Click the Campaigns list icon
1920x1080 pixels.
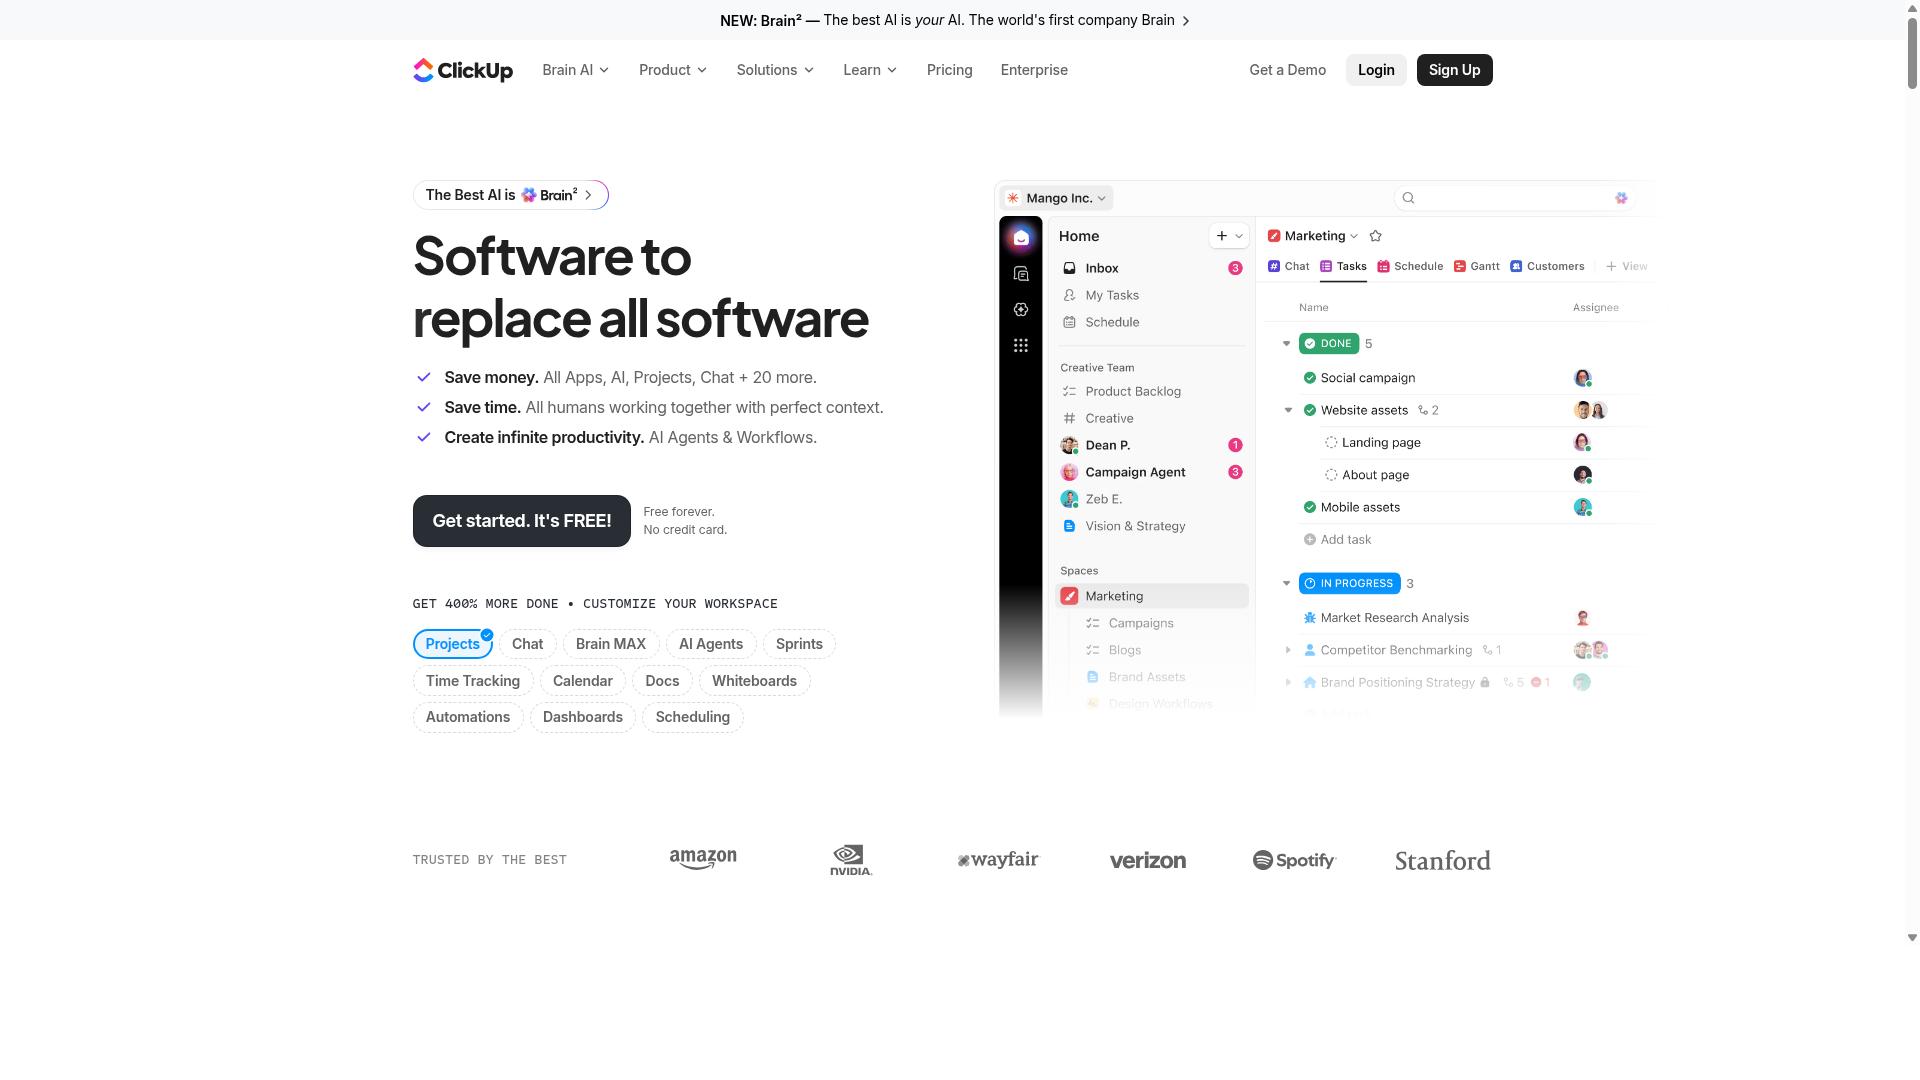coord(1093,623)
